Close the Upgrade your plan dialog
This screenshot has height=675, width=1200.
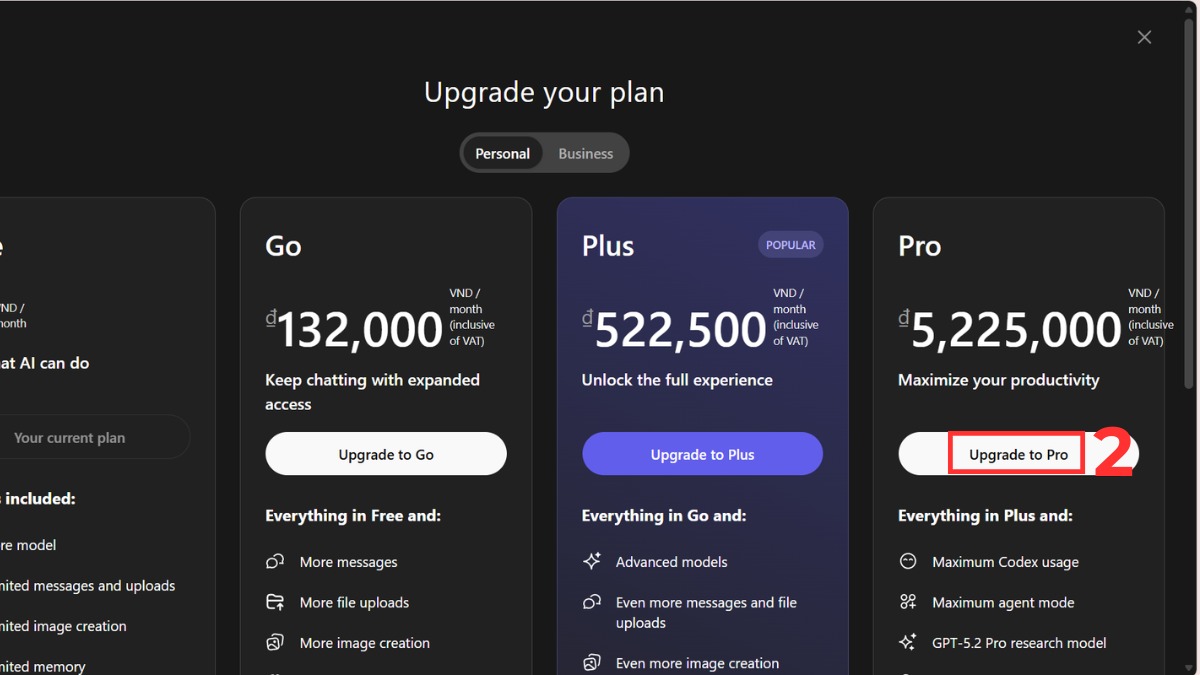[x=1144, y=37]
